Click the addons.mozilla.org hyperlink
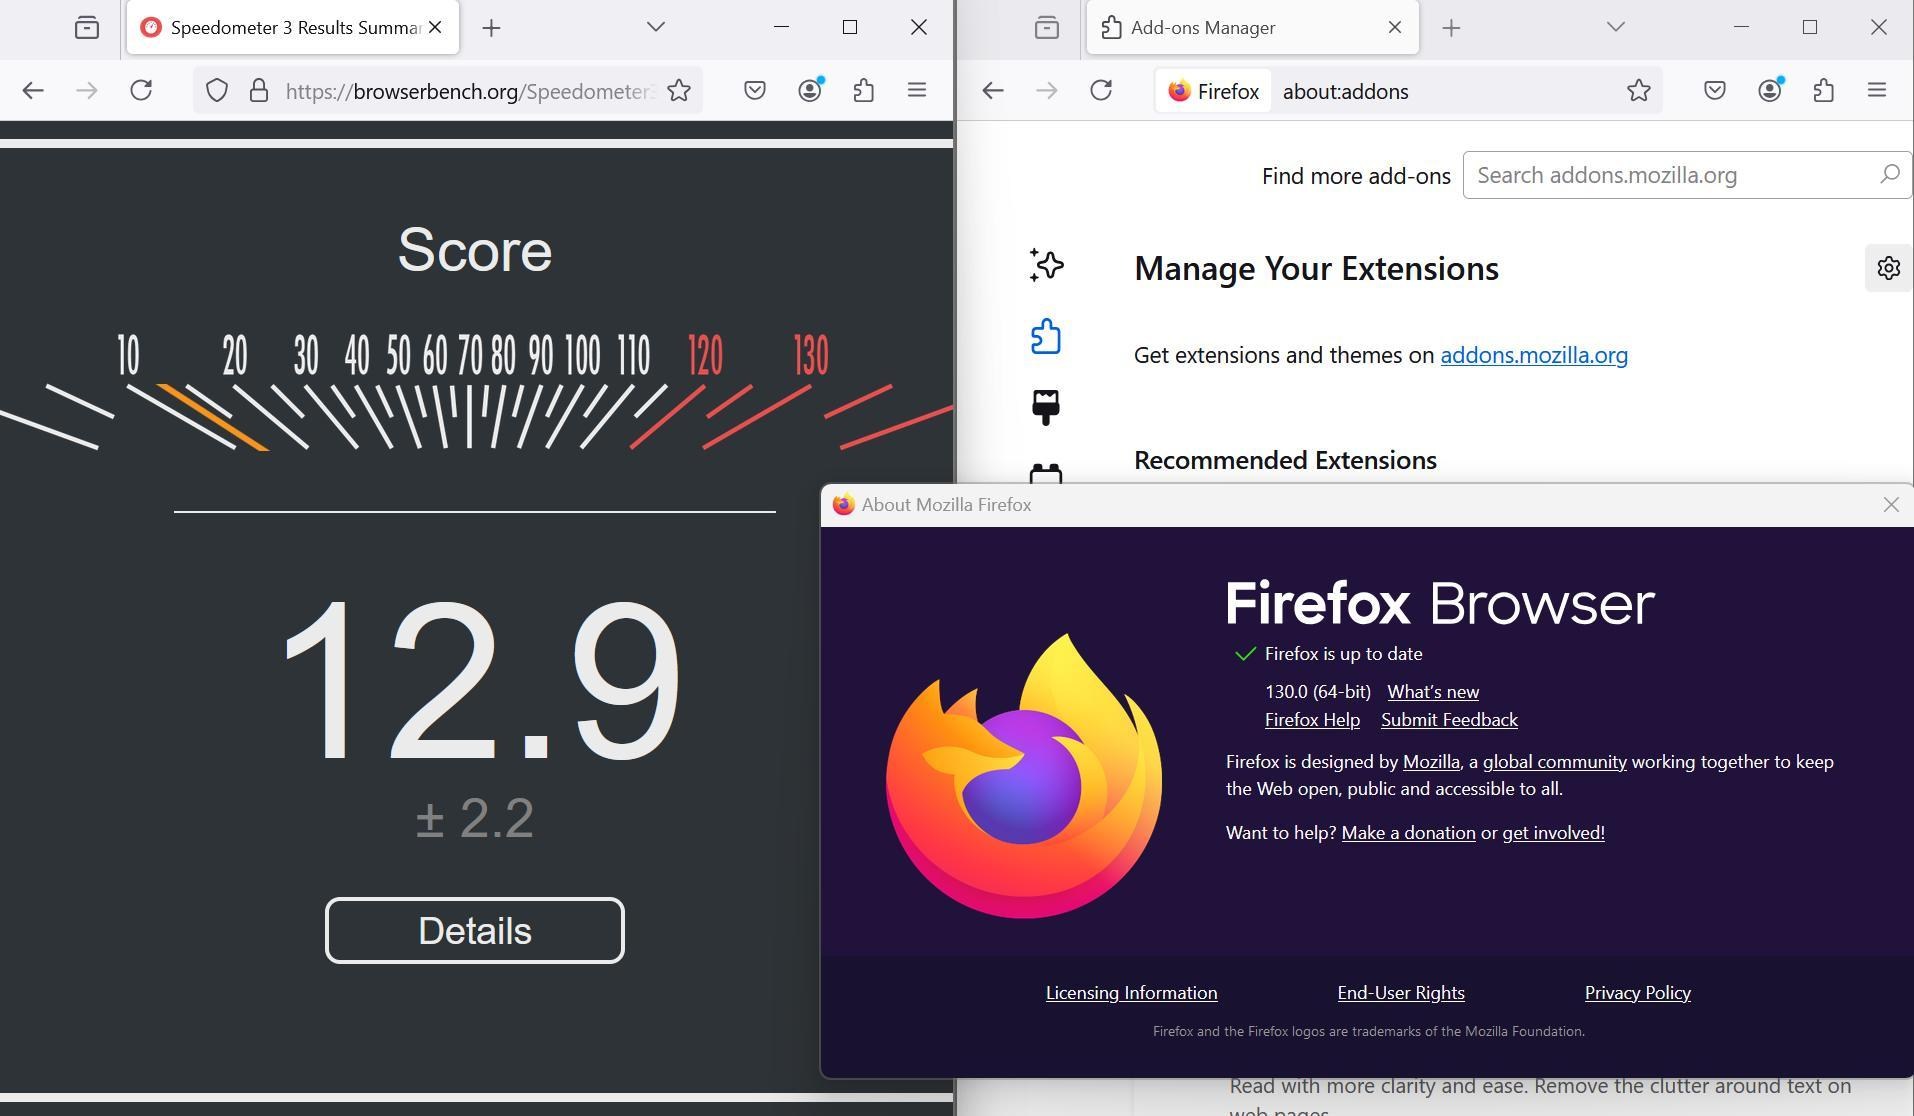 (1533, 355)
